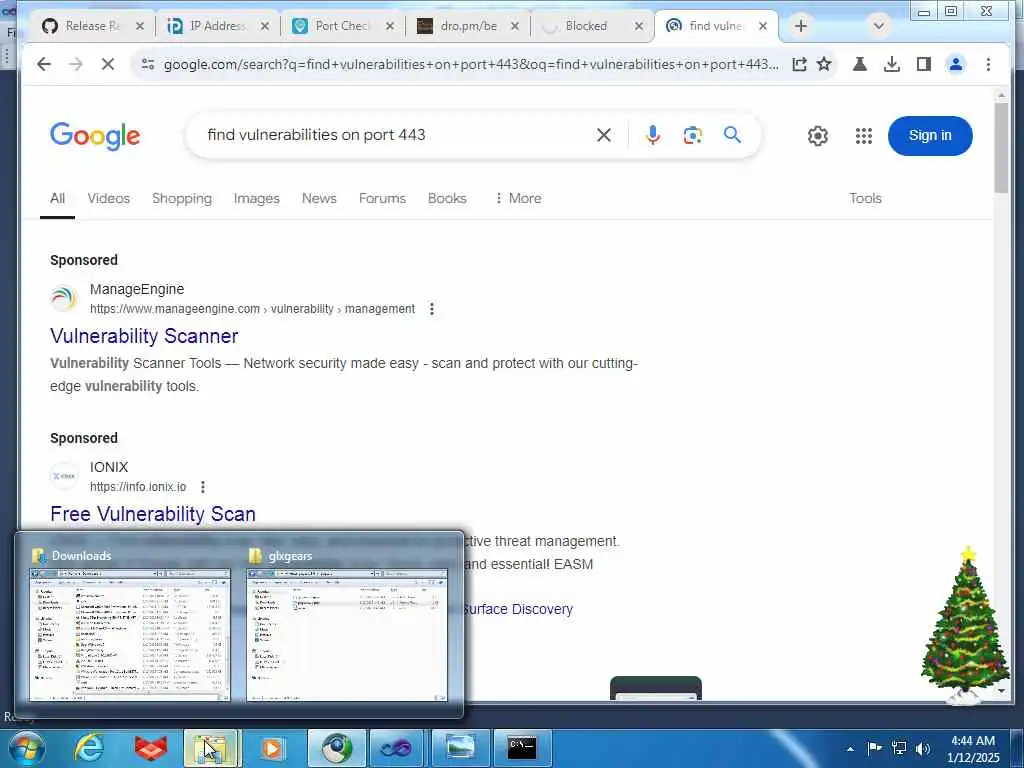The width and height of the screenshot is (1024, 768).
Task: Click the ManageEngine site URL
Action: 253,309
